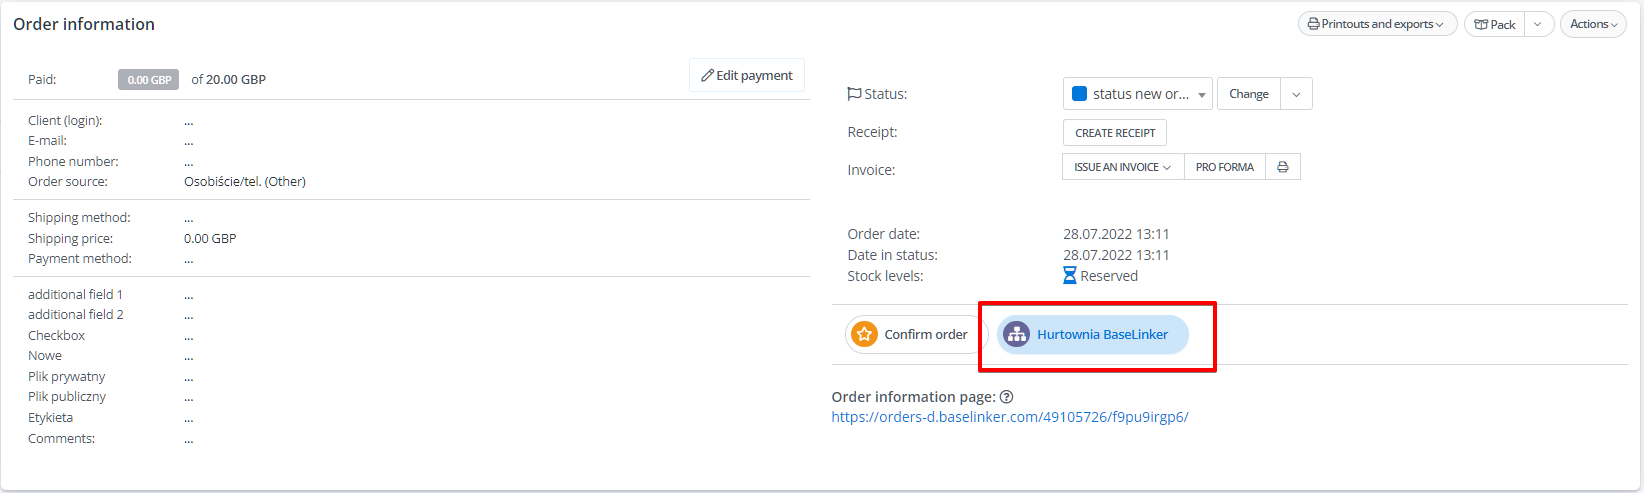This screenshot has height=493, width=1644.
Task: Click the Change status button
Action: coord(1249,94)
